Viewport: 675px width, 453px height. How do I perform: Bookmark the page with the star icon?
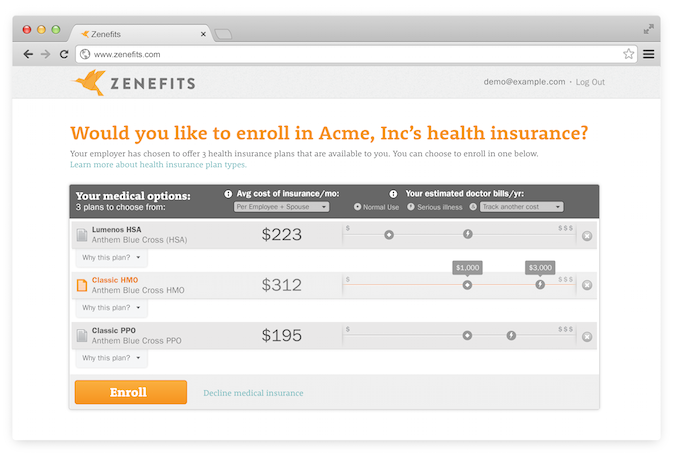tap(628, 54)
